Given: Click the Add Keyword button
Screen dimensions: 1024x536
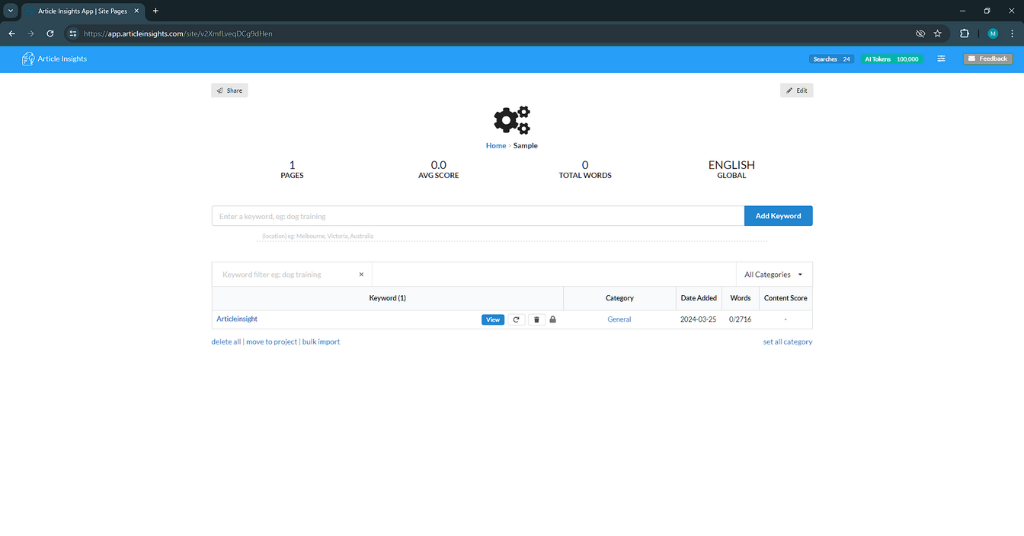Looking at the screenshot, I should coord(778,215).
